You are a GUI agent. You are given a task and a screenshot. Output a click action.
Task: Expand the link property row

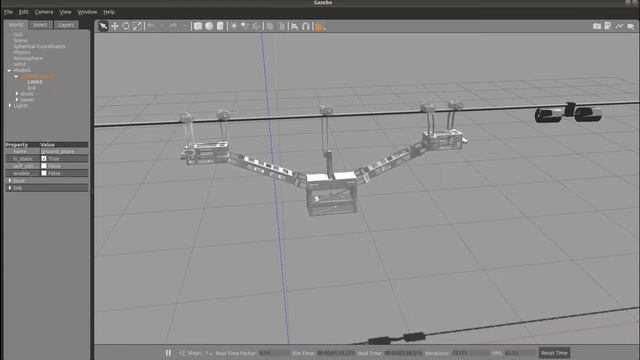pos(10,188)
